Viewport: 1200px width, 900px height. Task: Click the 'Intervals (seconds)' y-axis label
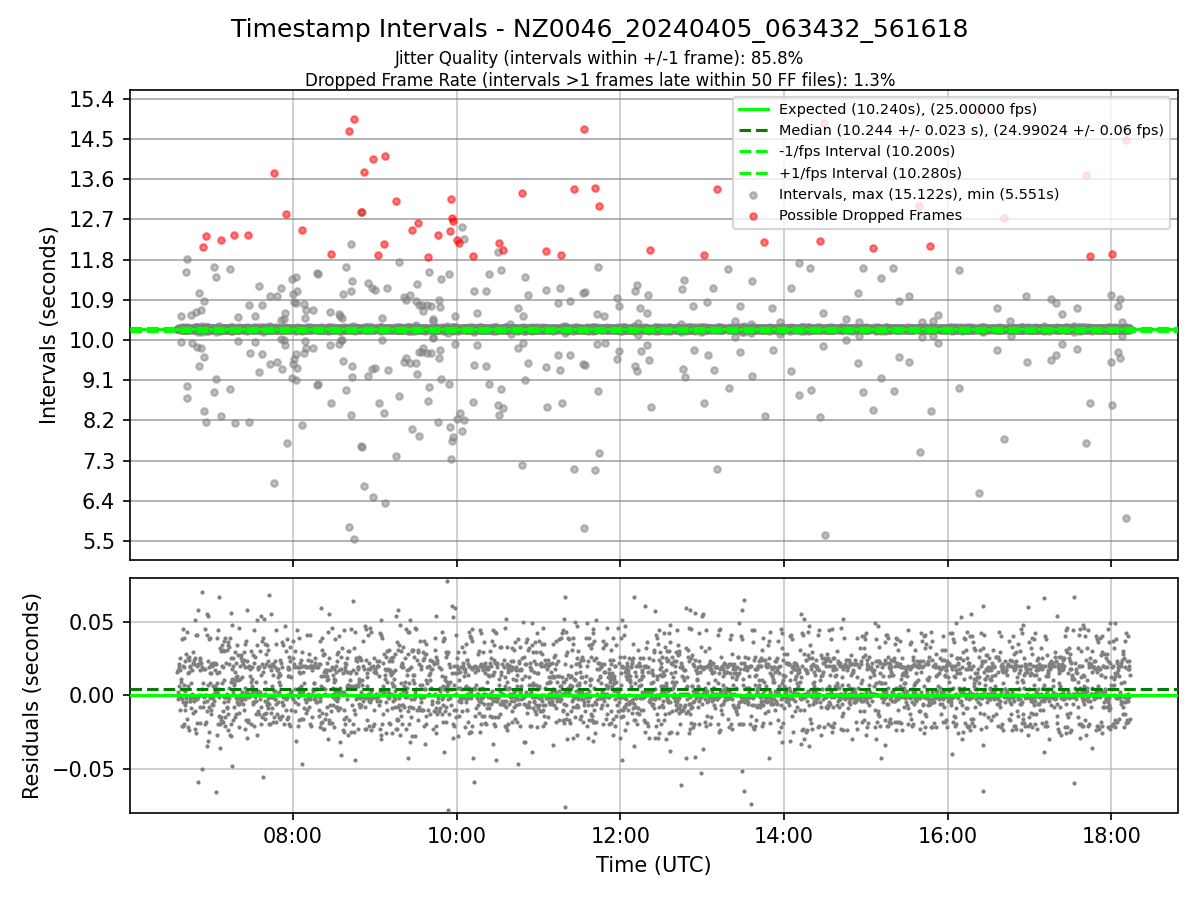pos(49,325)
